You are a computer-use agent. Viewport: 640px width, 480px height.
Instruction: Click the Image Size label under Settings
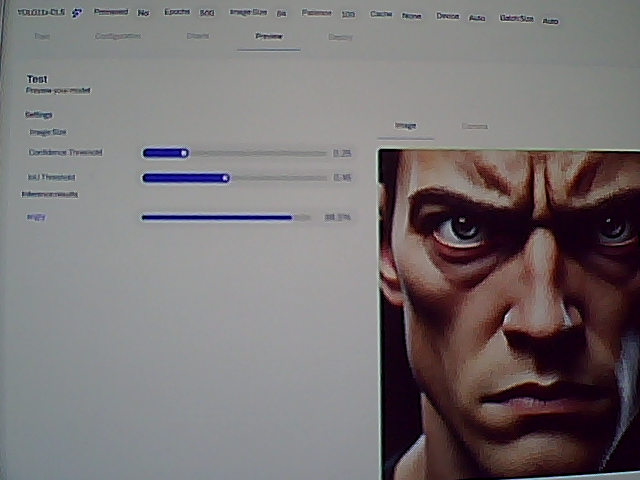coord(48,132)
